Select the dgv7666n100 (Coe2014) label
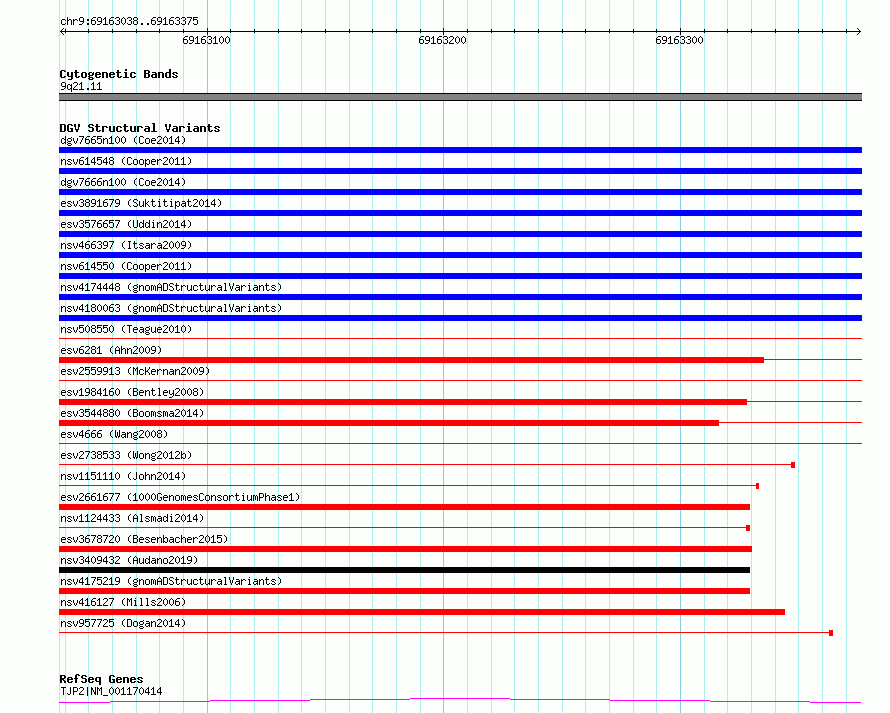 [123, 182]
